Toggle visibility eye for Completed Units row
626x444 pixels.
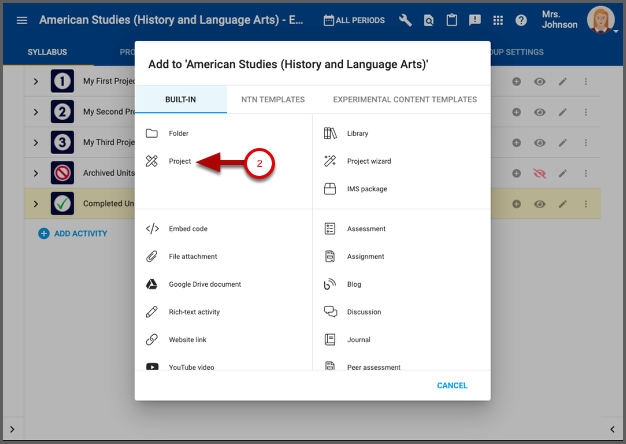pyautogui.click(x=539, y=204)
